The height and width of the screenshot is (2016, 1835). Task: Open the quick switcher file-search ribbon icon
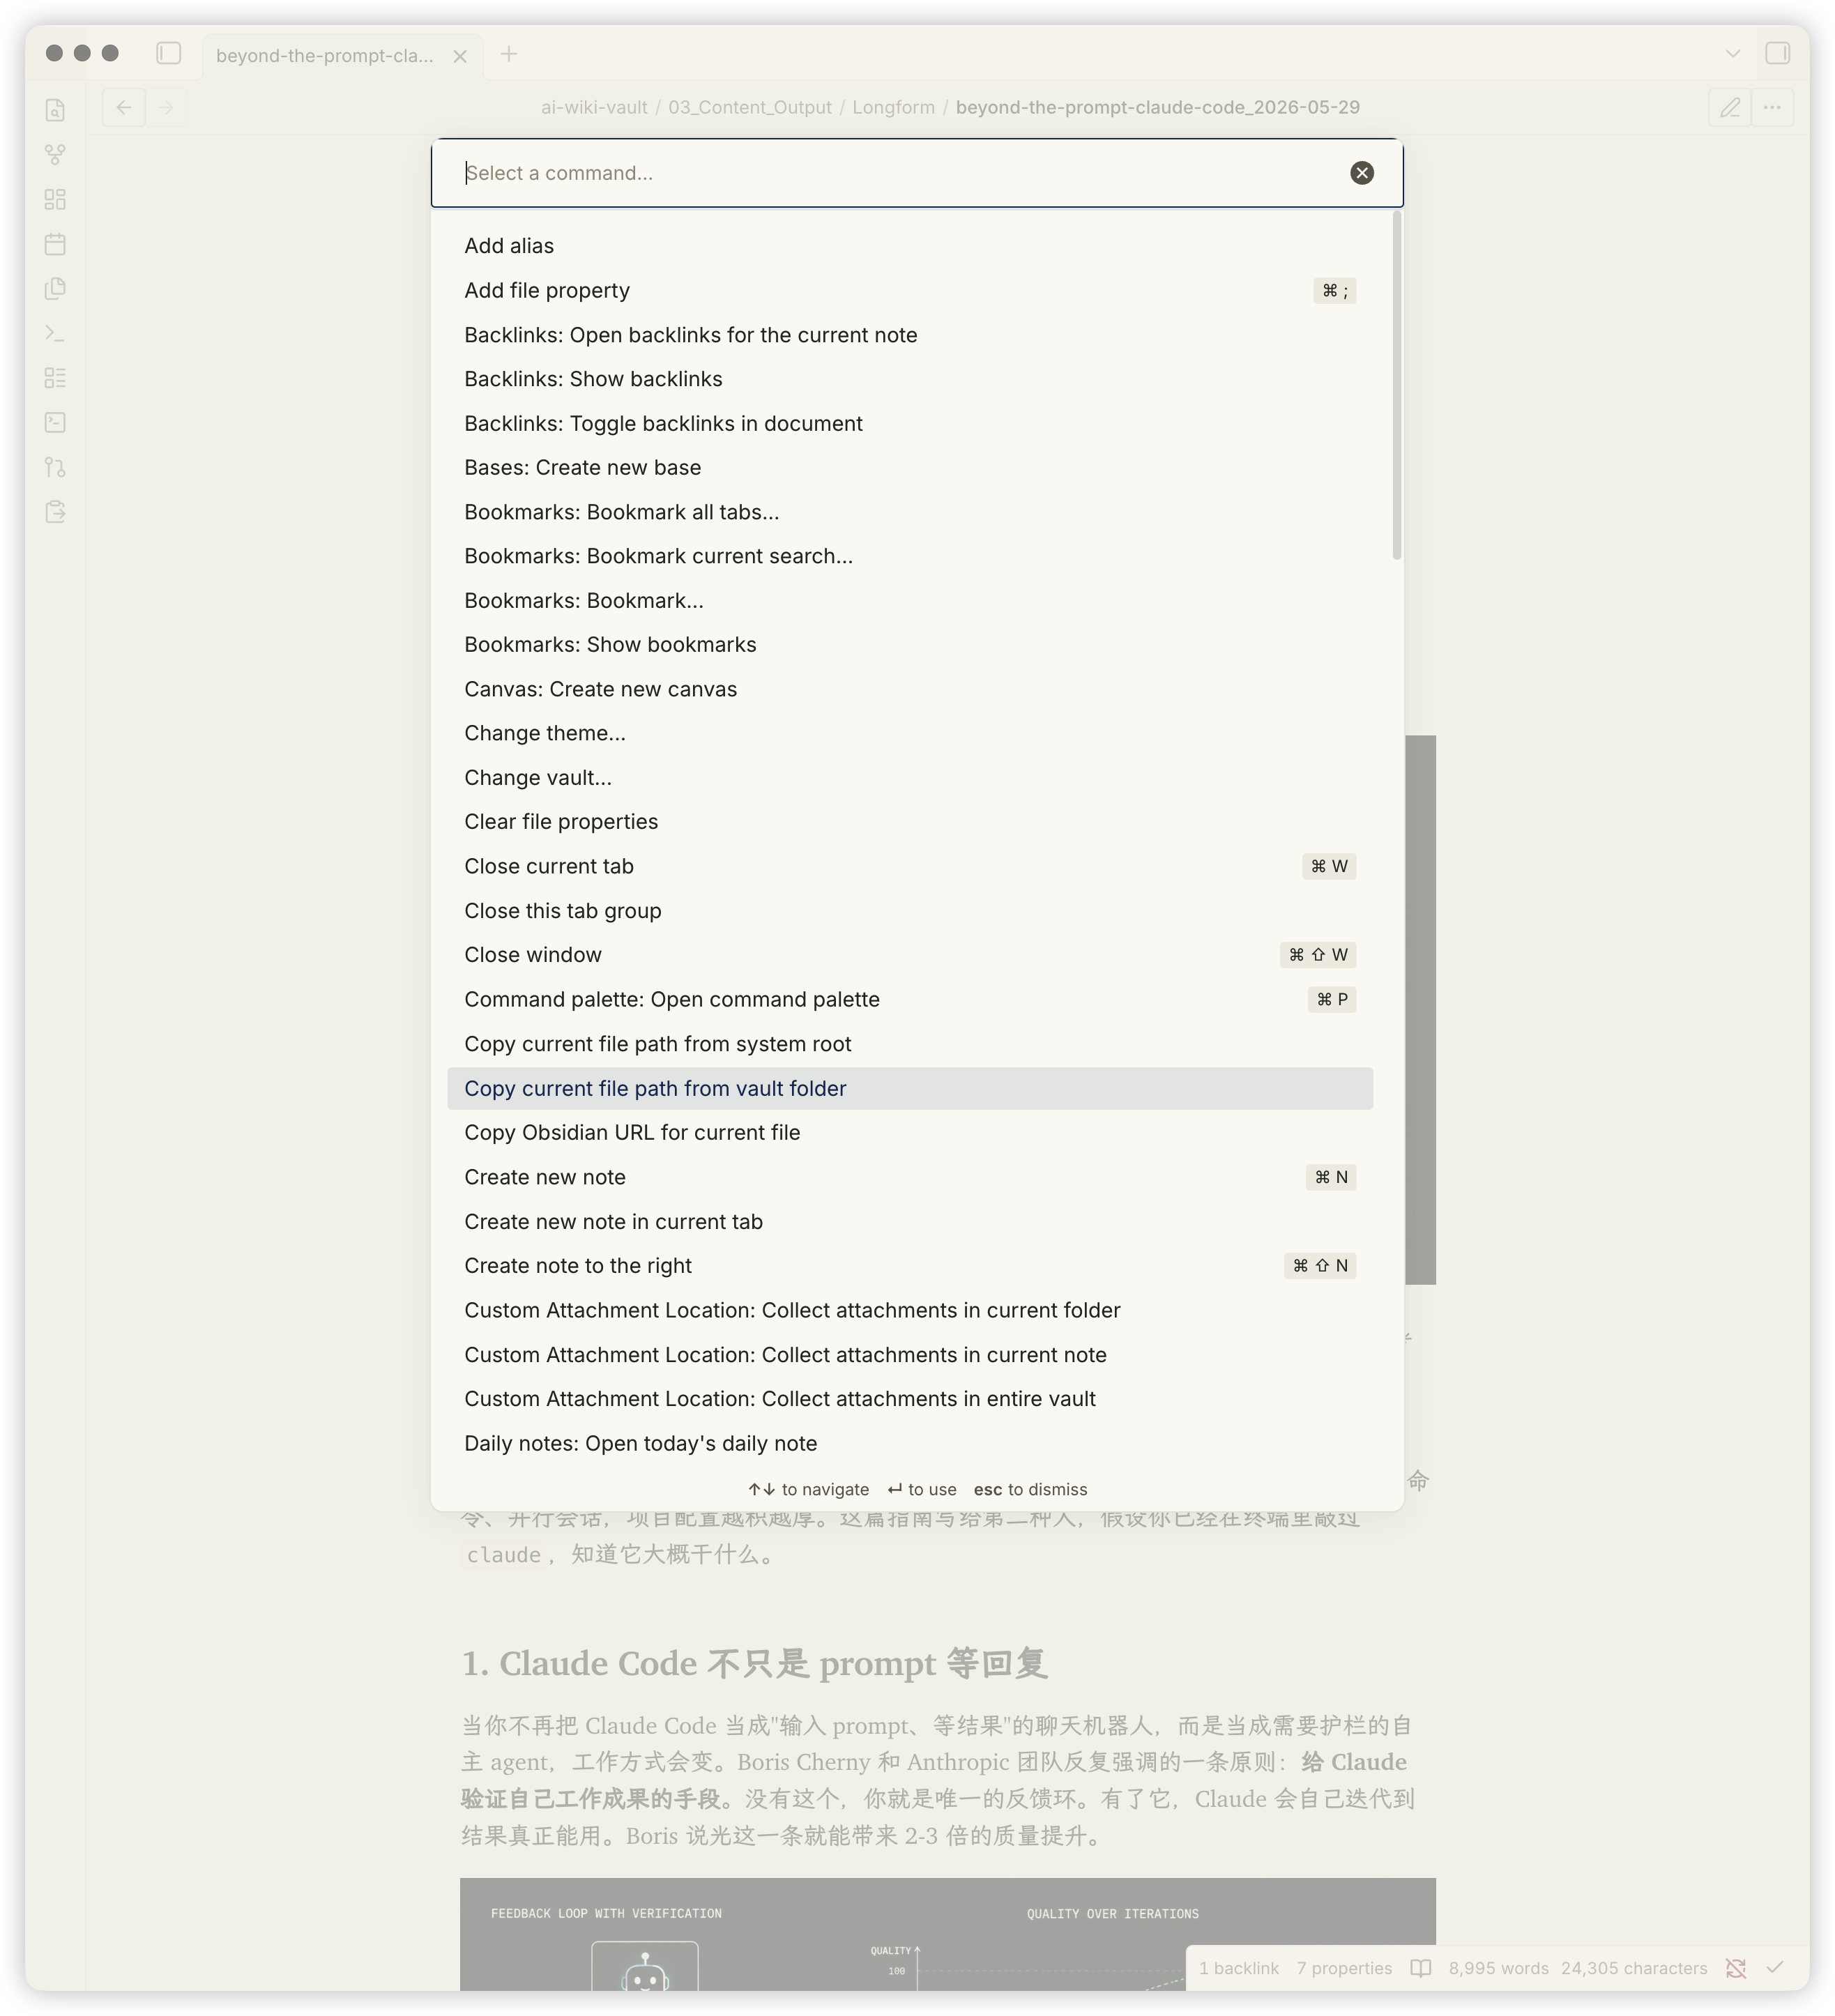tap(55, 110)
